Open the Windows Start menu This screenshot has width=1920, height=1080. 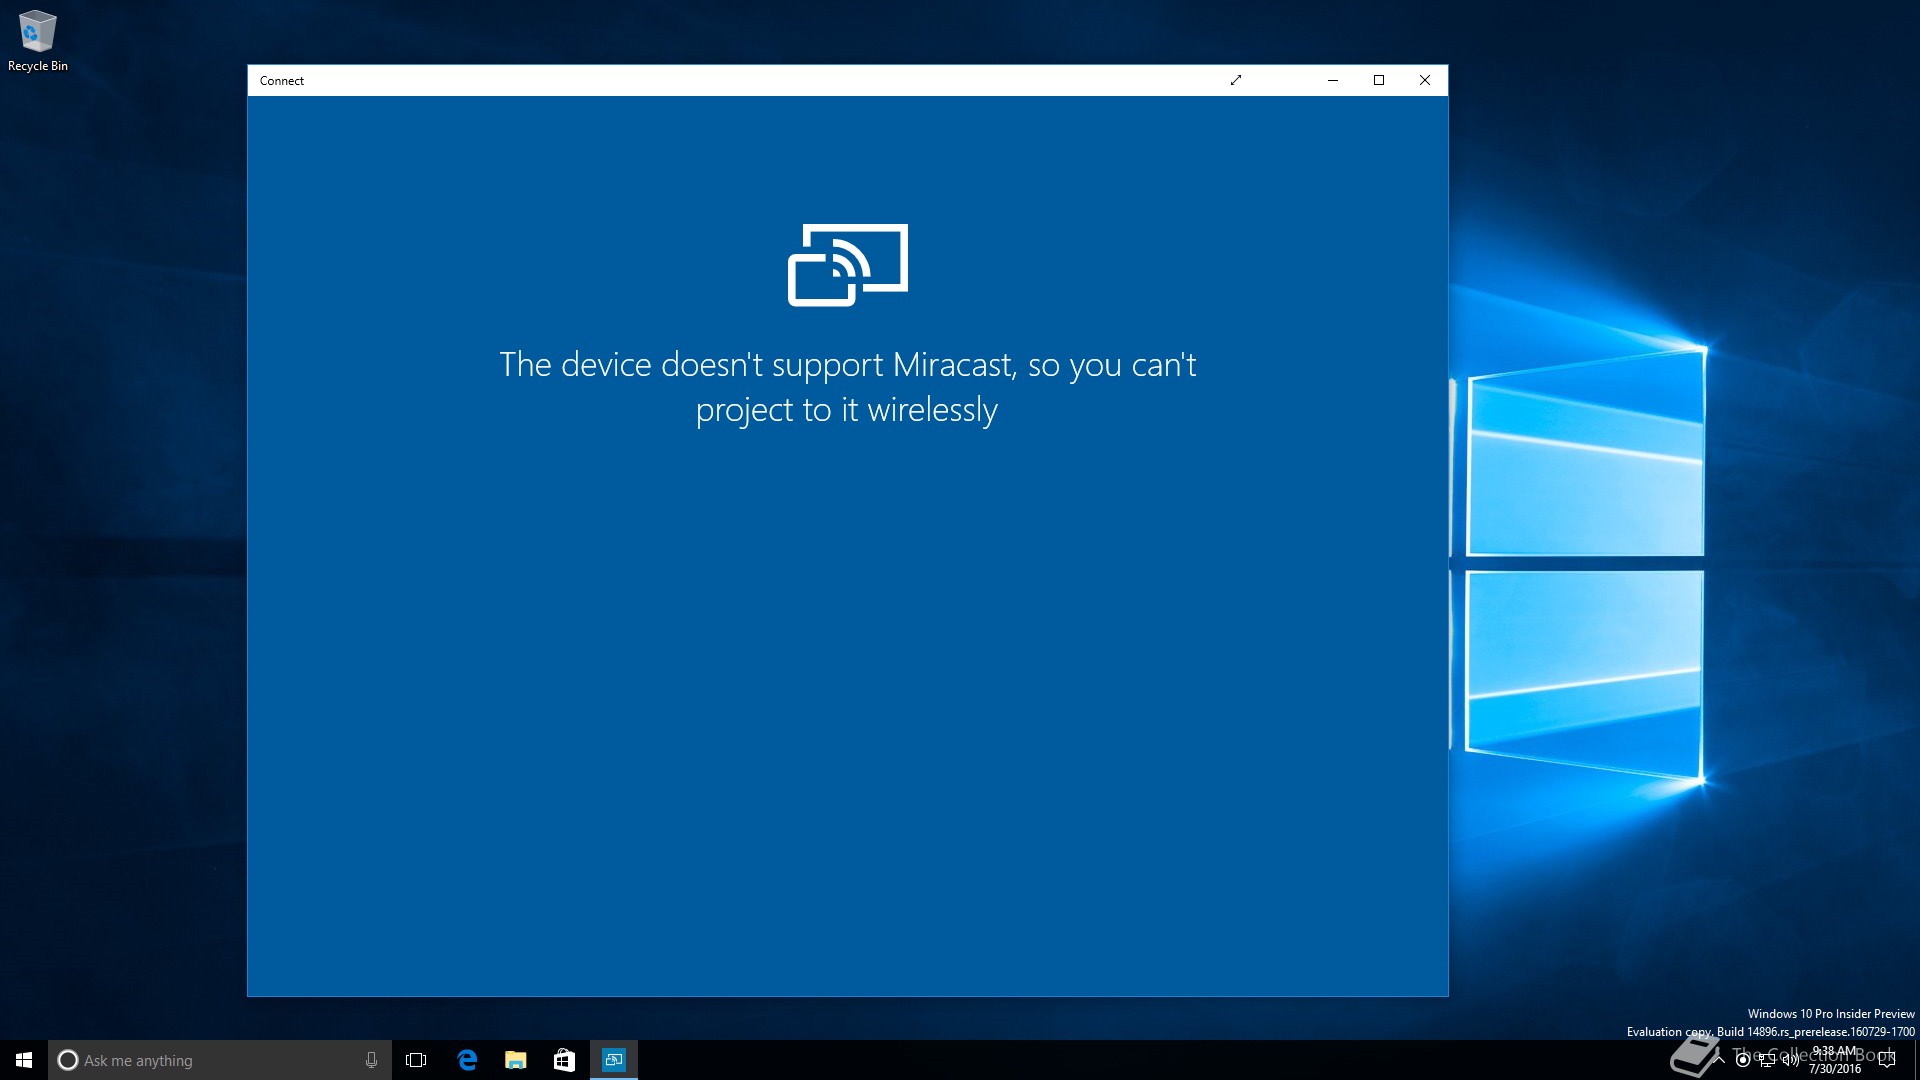click(24, 1060)
